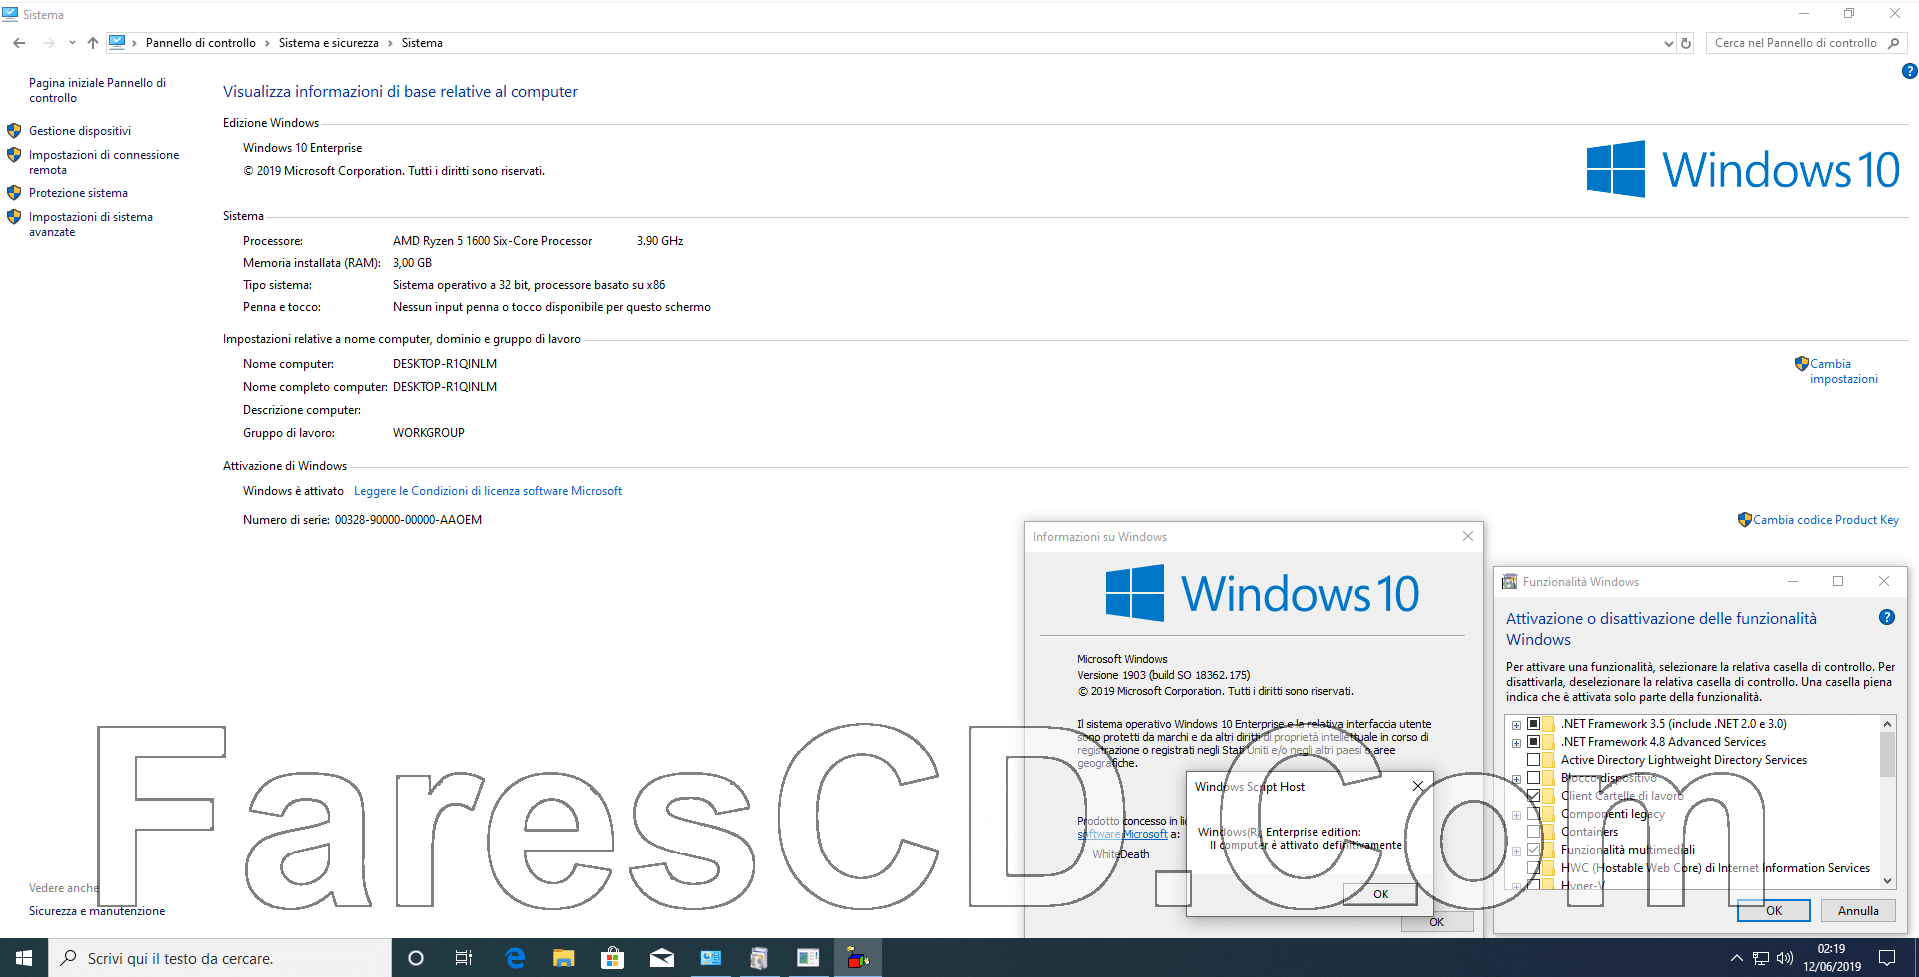Open Sicurezza e manutenzione link
The image size is (1919, 977).
[x=97, y=911]
